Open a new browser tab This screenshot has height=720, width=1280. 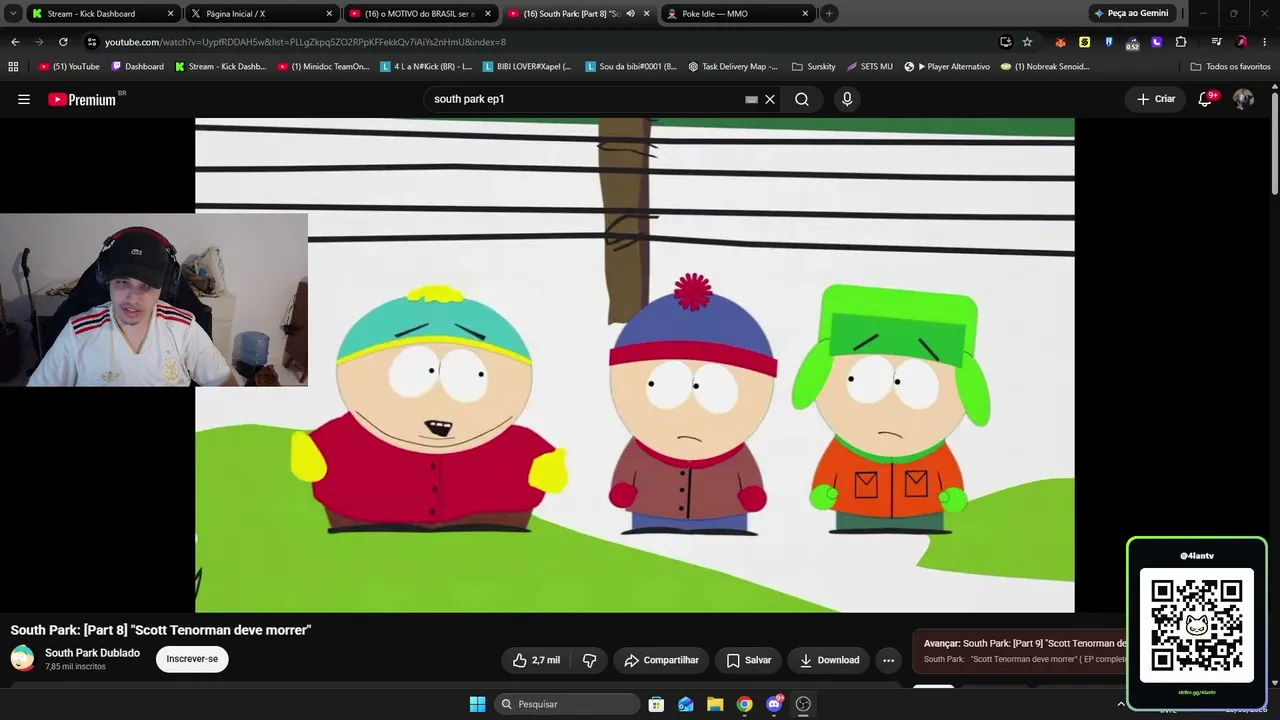point(829,14)
